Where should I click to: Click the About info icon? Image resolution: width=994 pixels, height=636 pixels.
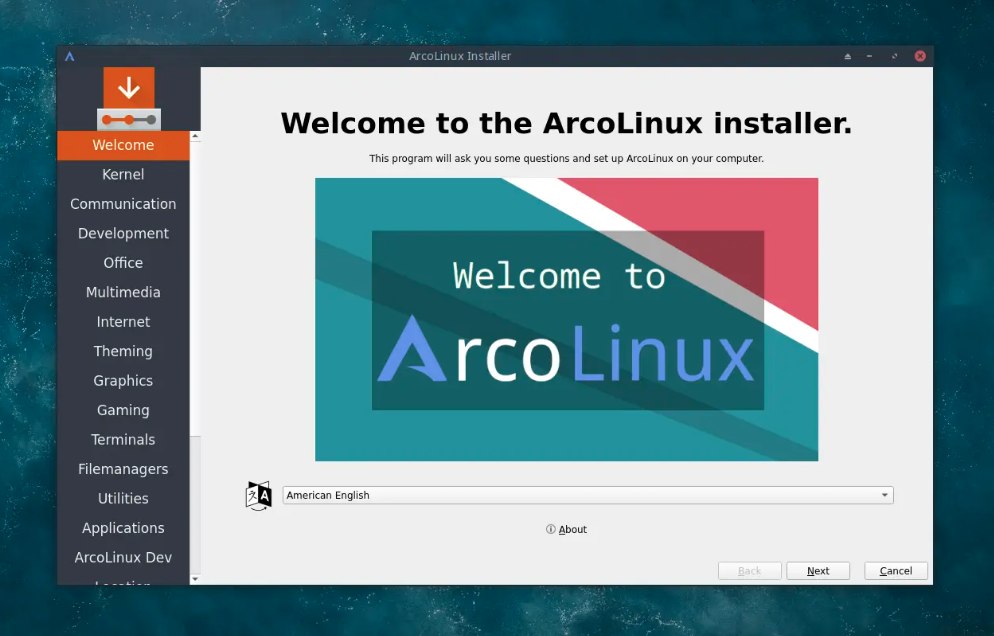point(550,529)
